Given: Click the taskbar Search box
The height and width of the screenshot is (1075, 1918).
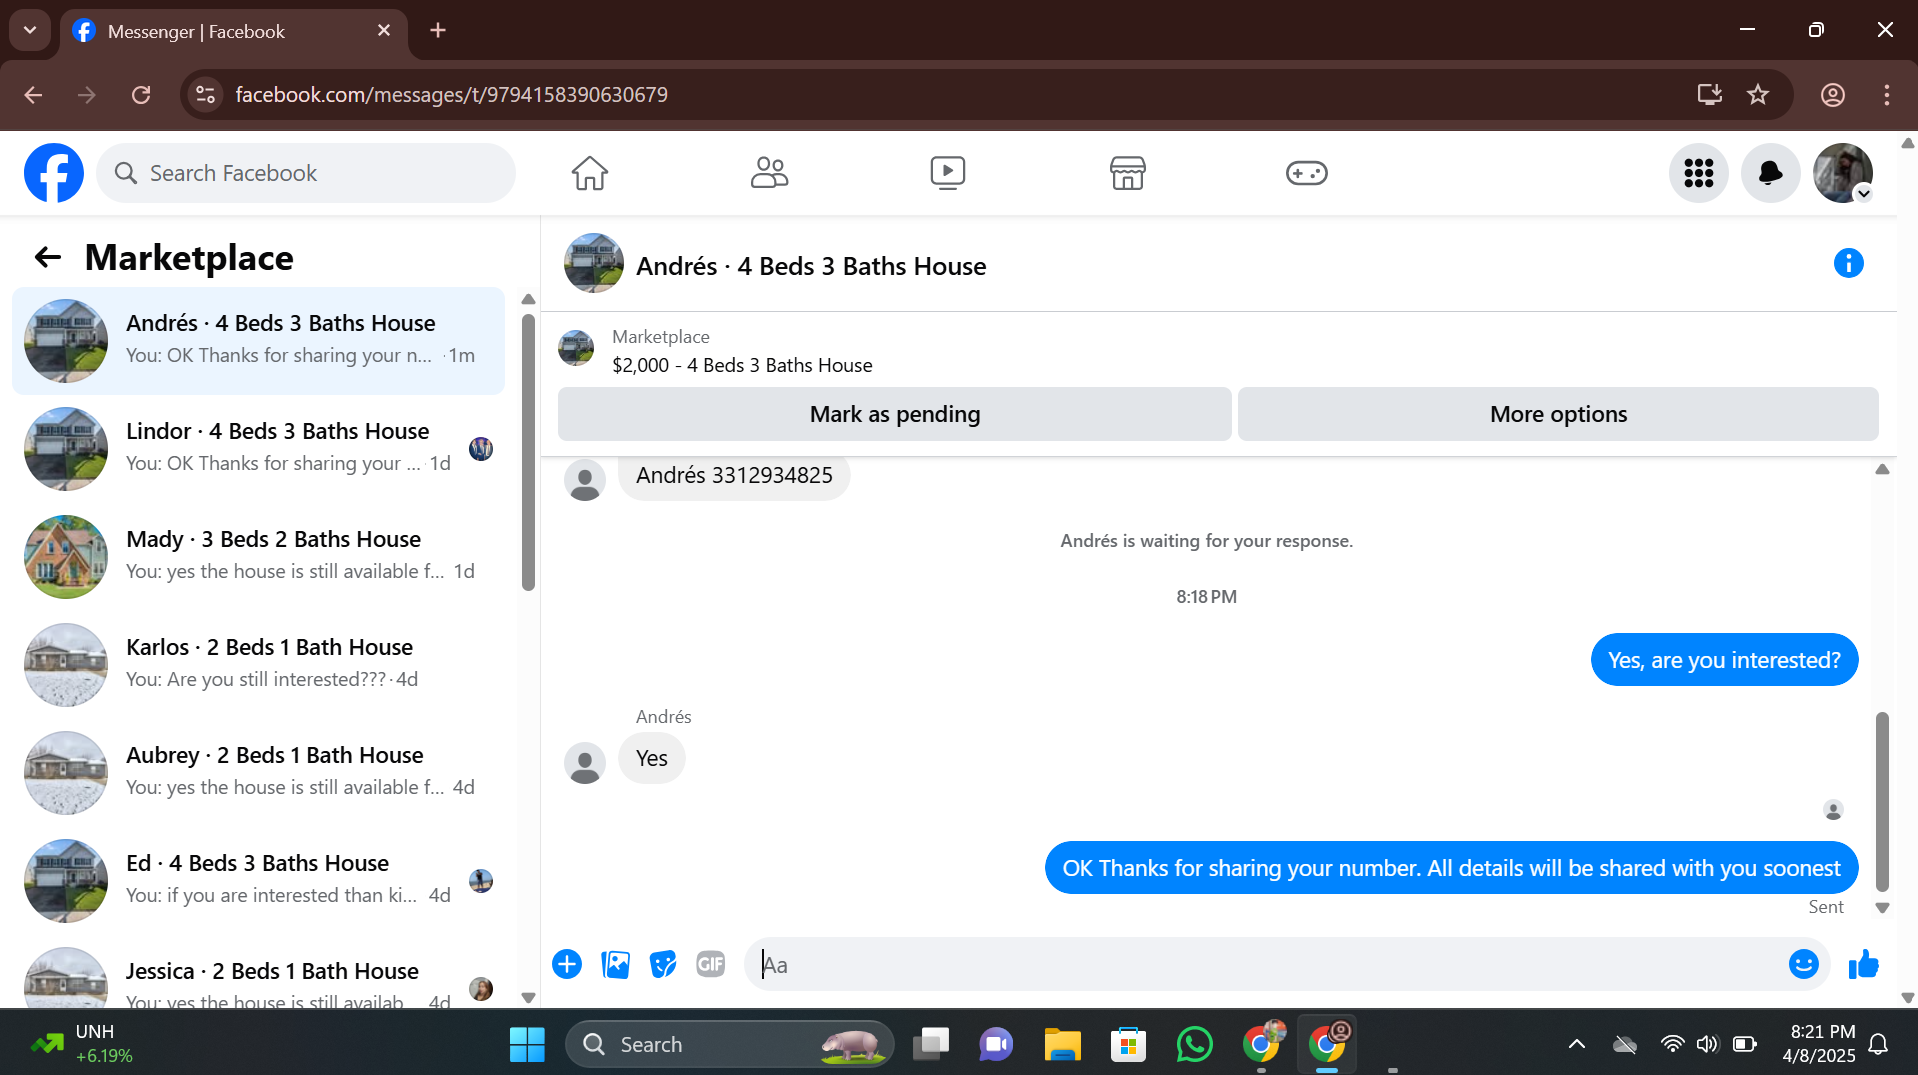Looking at the screenshot, I should [x=730, y=1045].
